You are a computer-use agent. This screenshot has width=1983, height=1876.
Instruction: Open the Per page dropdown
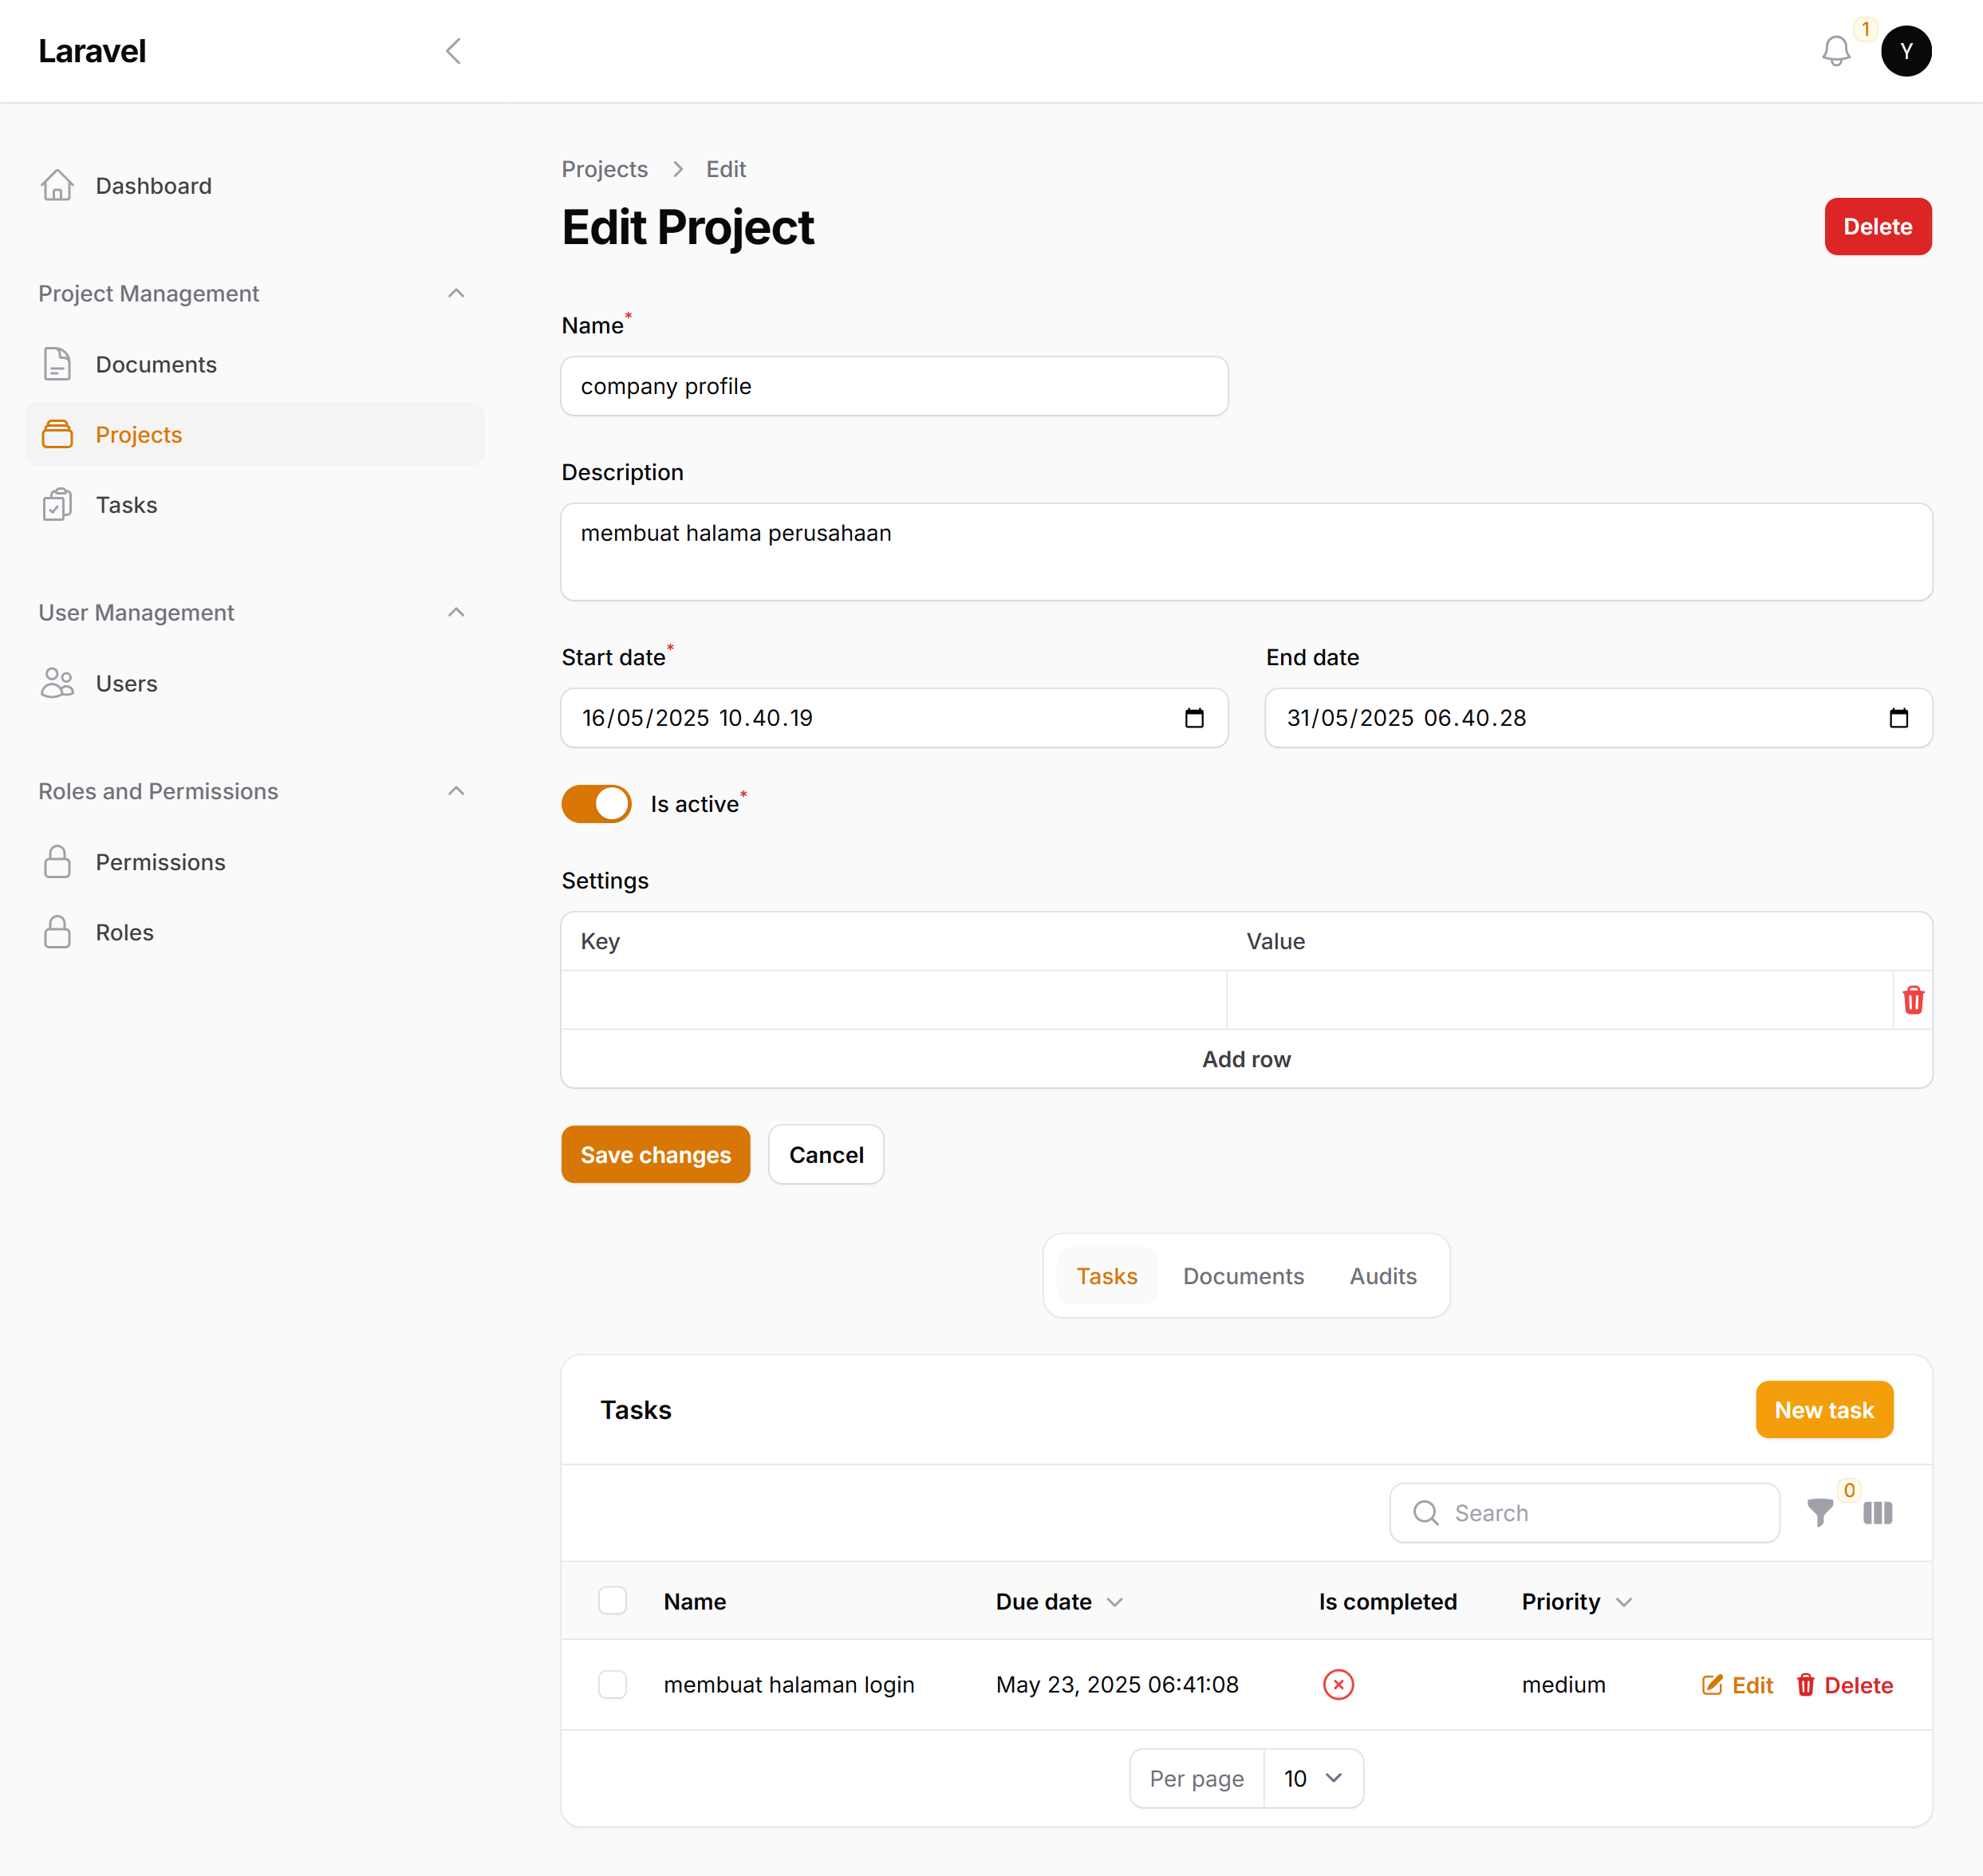point(1313,1778)
